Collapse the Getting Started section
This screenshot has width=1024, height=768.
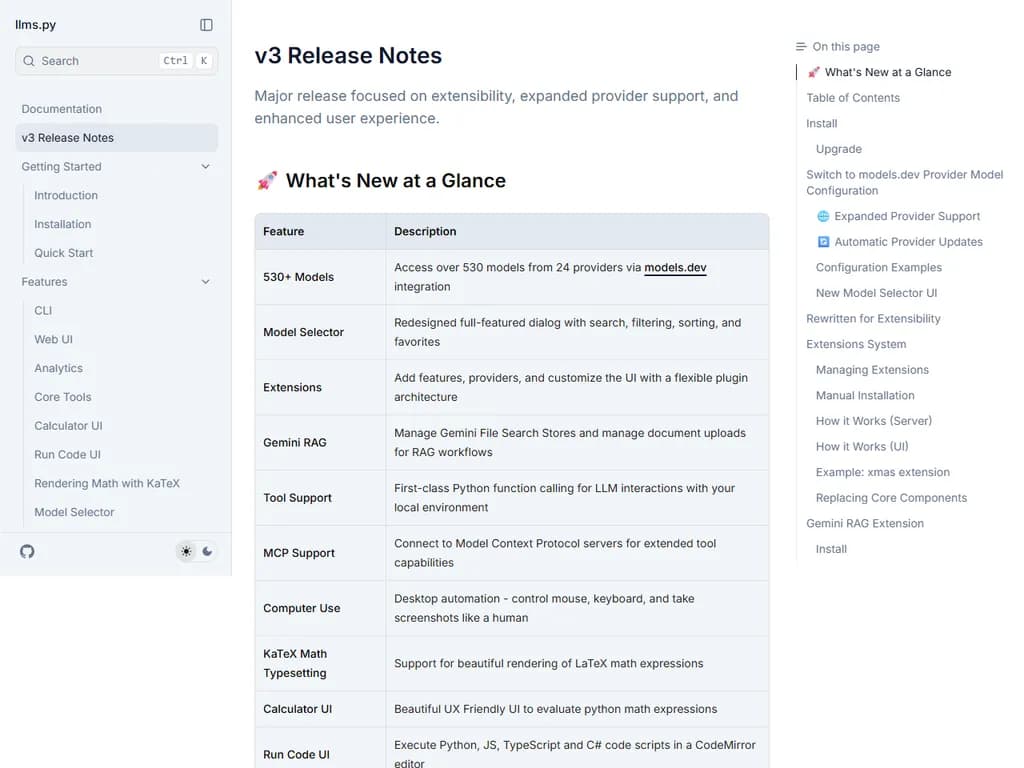[205, 167]
